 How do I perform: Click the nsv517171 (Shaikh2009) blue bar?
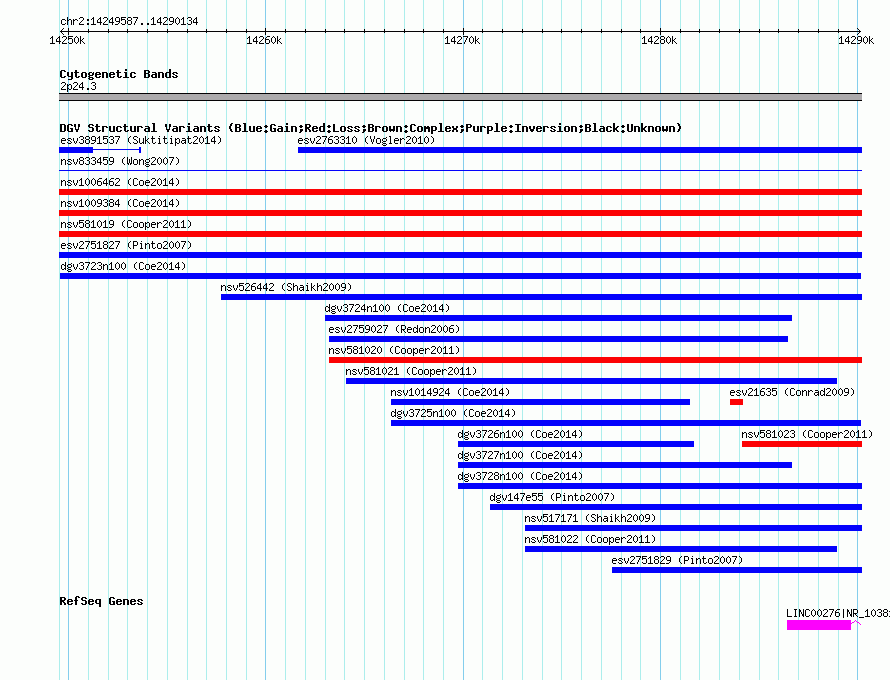tap(693, 528)
